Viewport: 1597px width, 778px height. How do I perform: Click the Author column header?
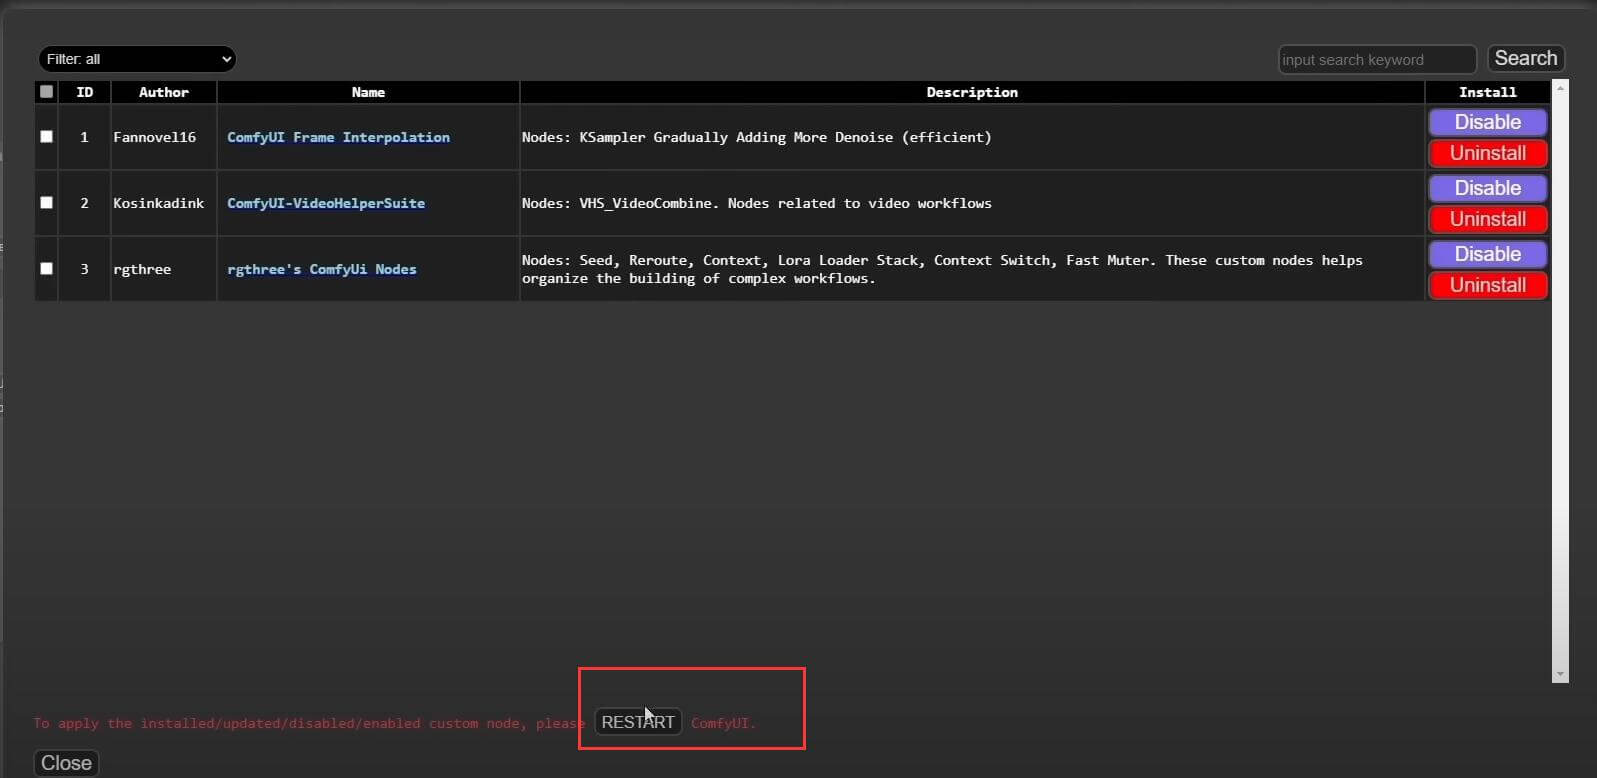coord(164,92)
